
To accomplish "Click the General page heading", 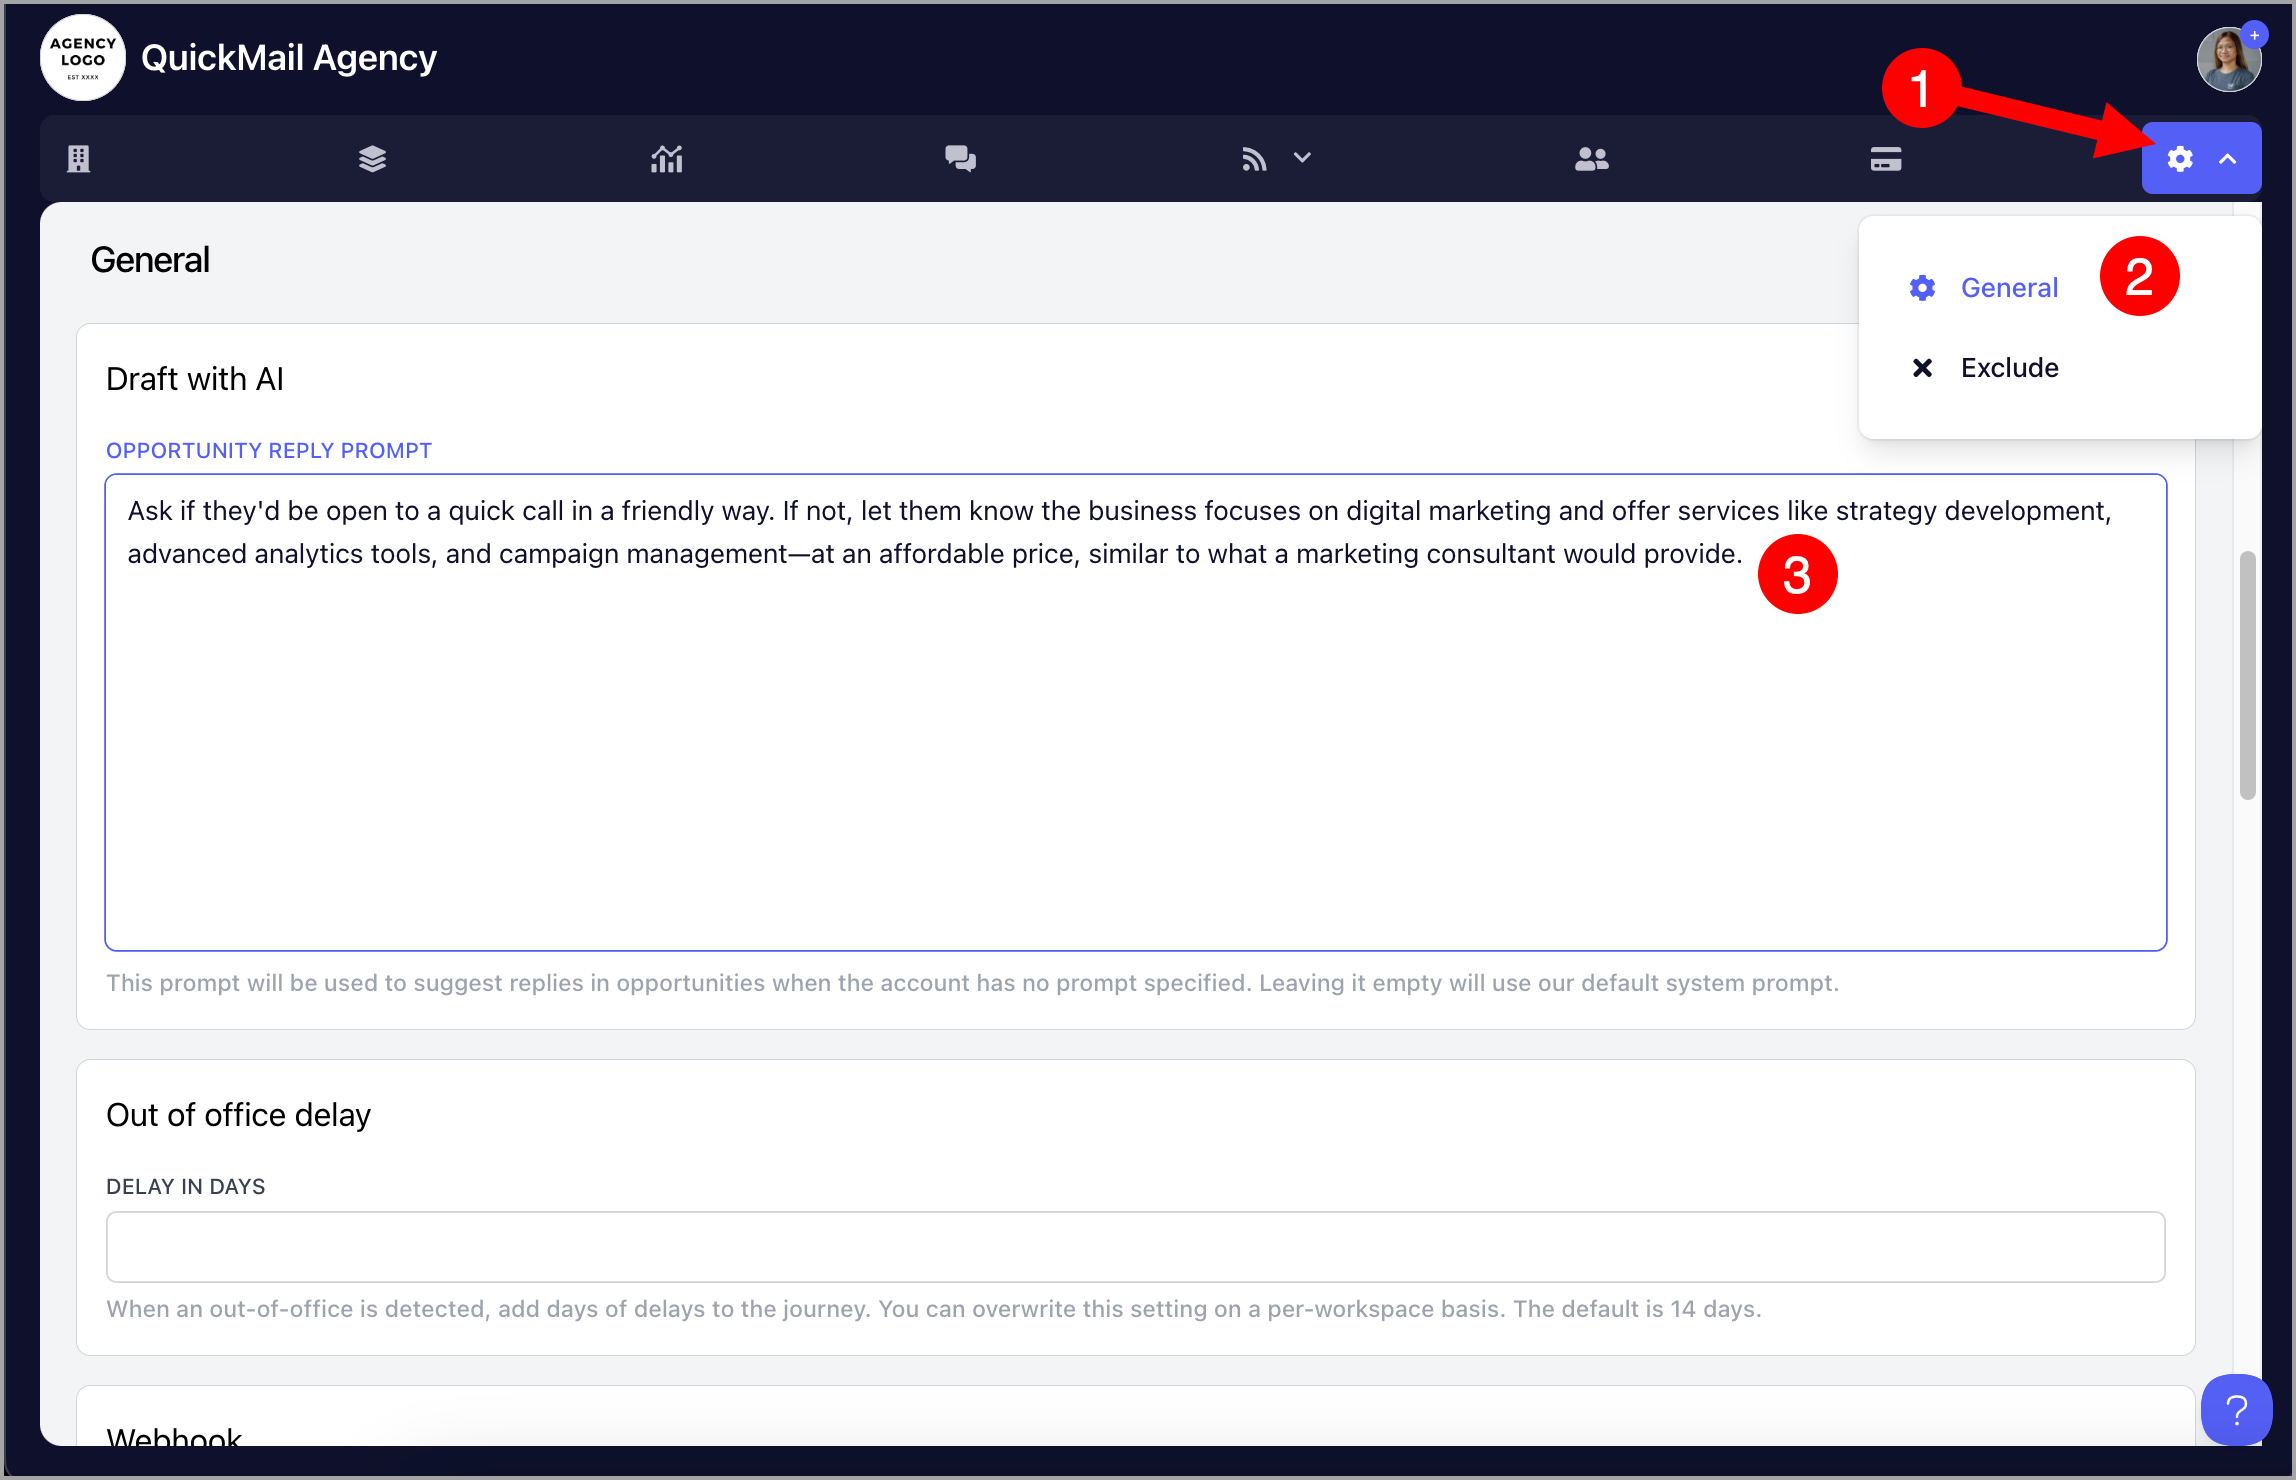I will [150, 260].
